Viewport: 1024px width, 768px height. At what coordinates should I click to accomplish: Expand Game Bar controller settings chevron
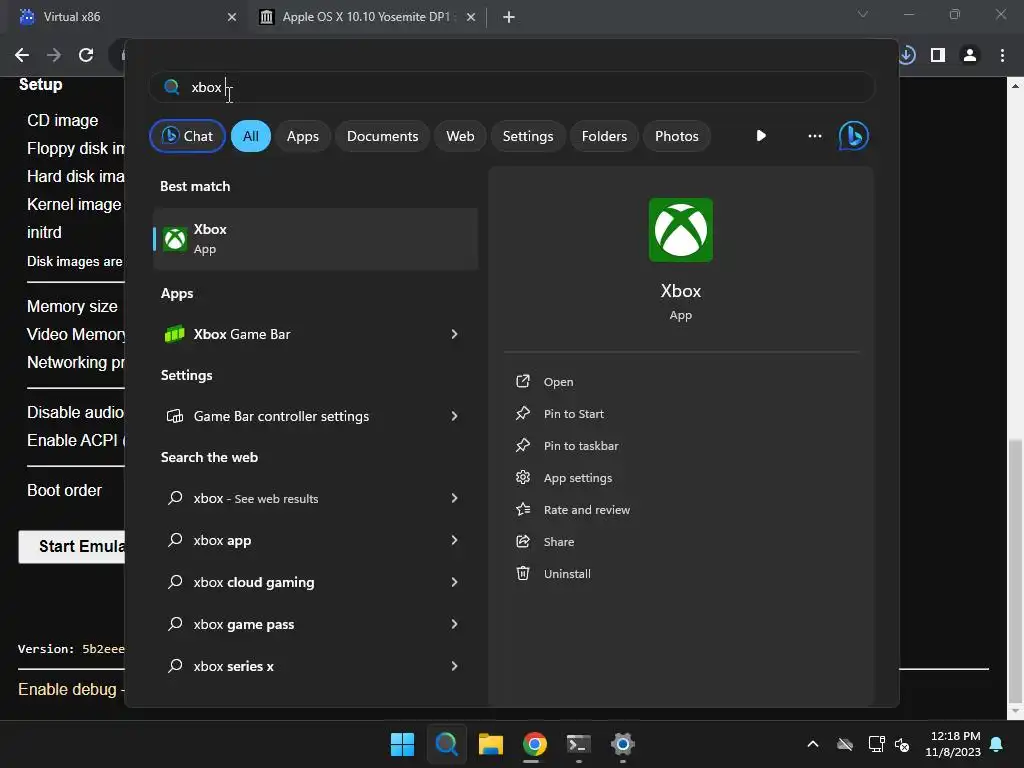[455, 416]
